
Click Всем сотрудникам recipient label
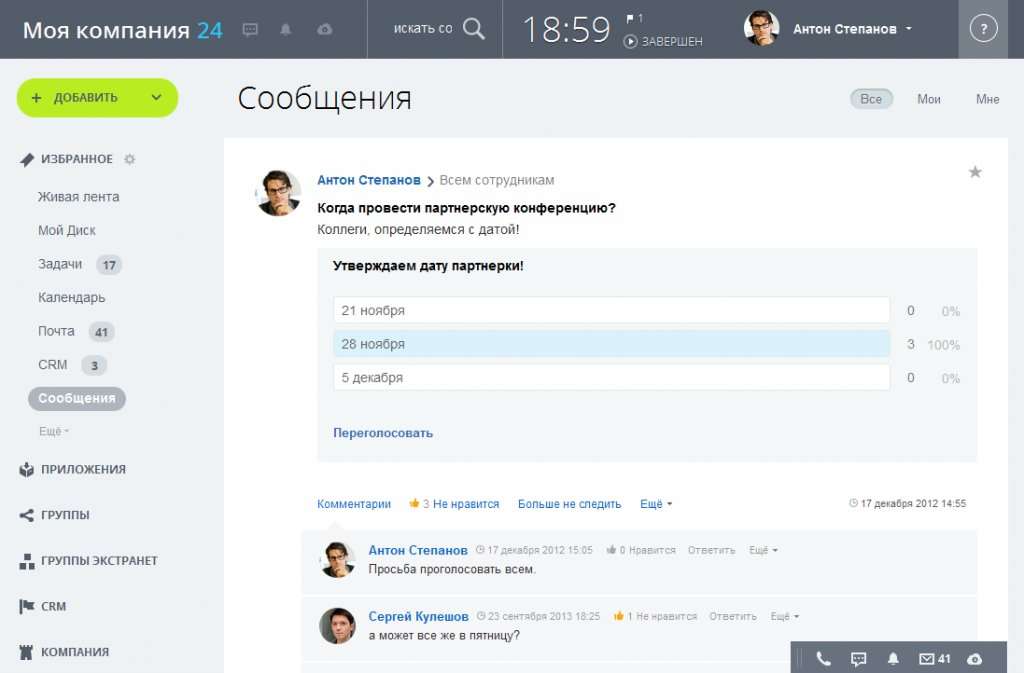click(496, 180)
